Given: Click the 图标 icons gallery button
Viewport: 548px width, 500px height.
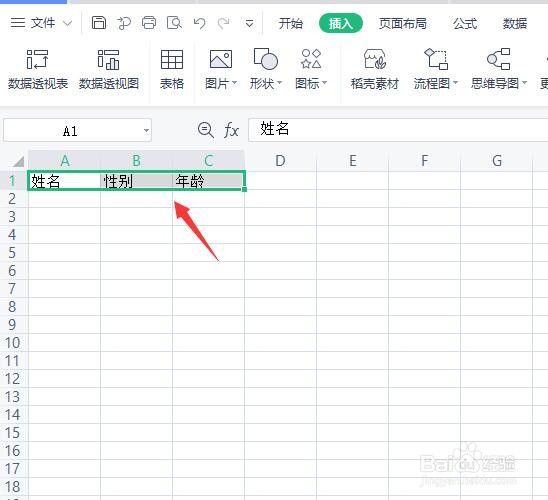Looking at the screenshot, I should coord(311,59).
